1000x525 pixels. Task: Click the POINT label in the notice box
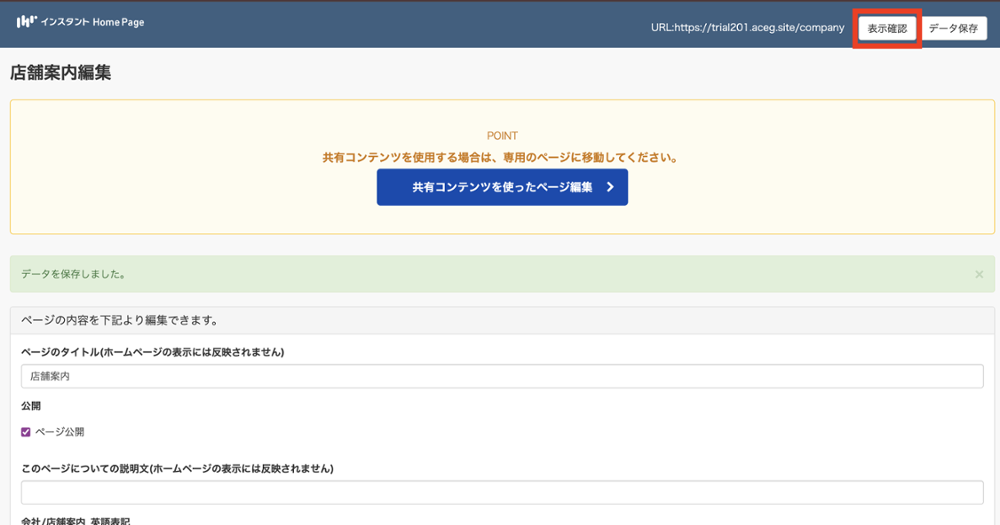tap(502, 136)
